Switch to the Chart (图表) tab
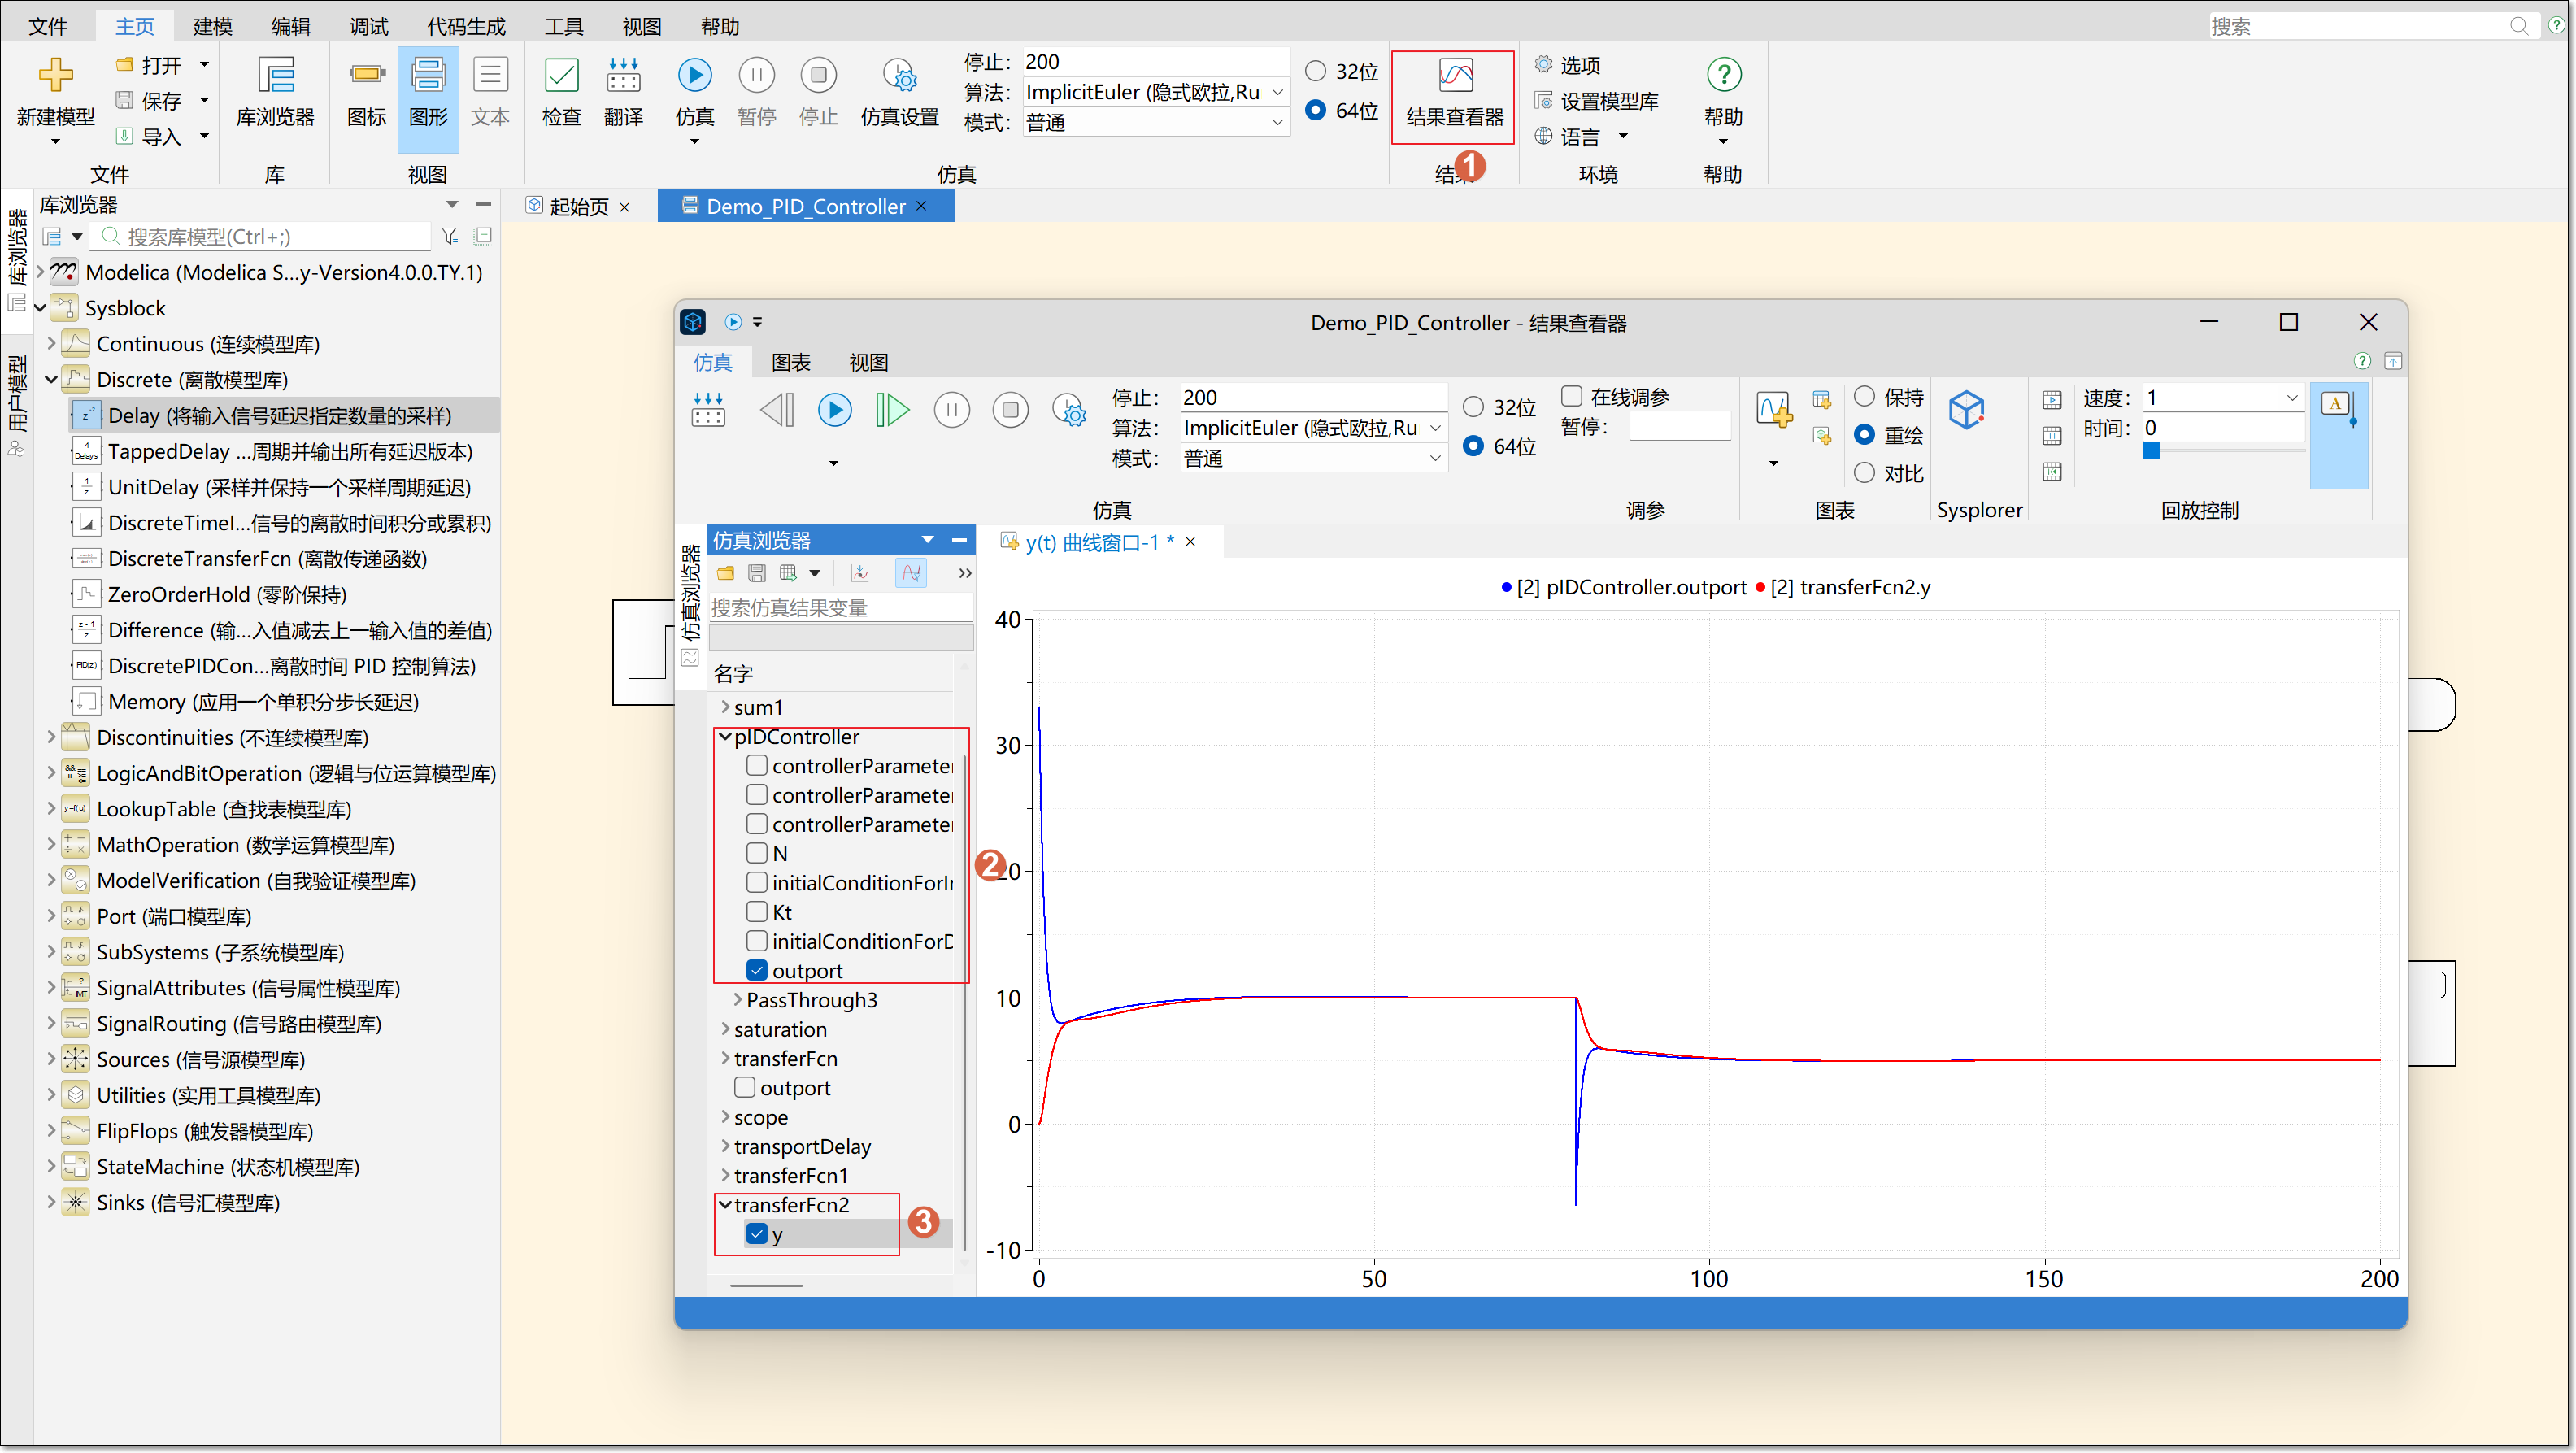This screenshot has width=2576, height=1453. coord(790,362)
